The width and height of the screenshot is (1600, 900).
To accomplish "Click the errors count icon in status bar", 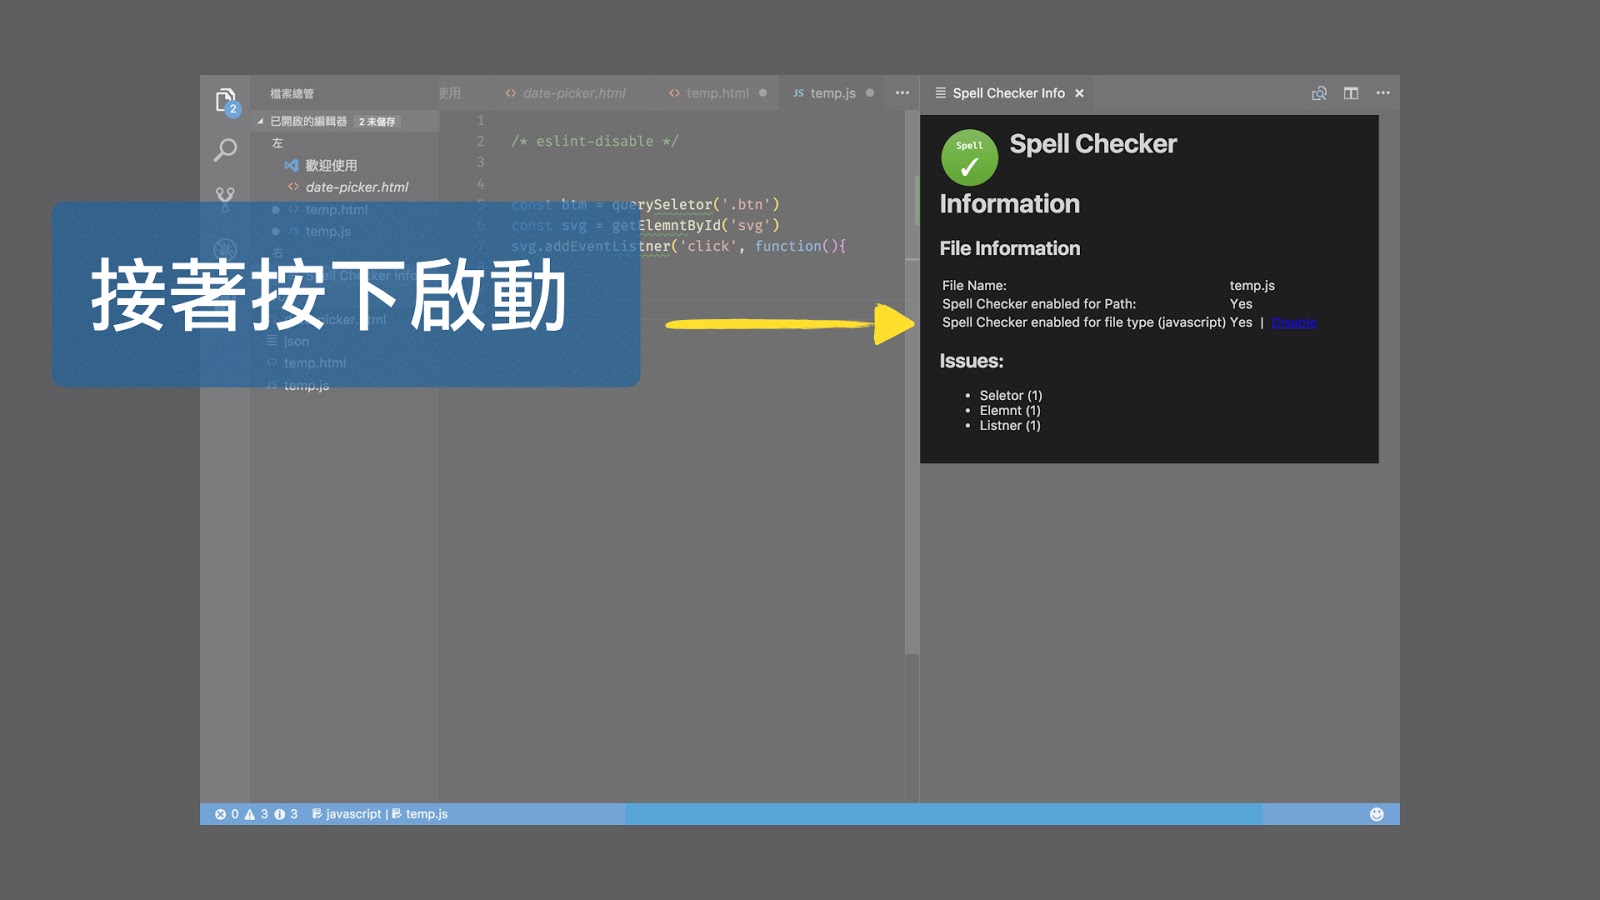I will 226,814.
